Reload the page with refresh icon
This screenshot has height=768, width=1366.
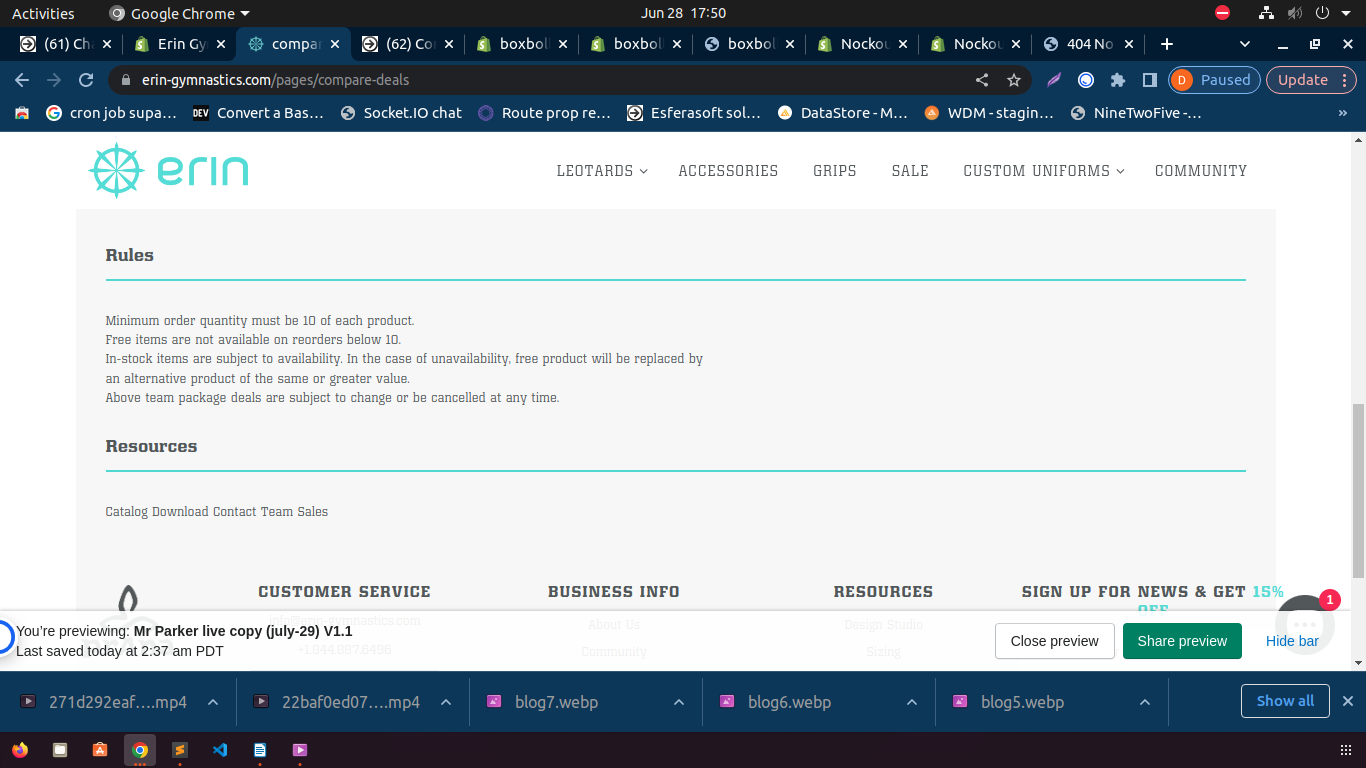pos(86,80)
